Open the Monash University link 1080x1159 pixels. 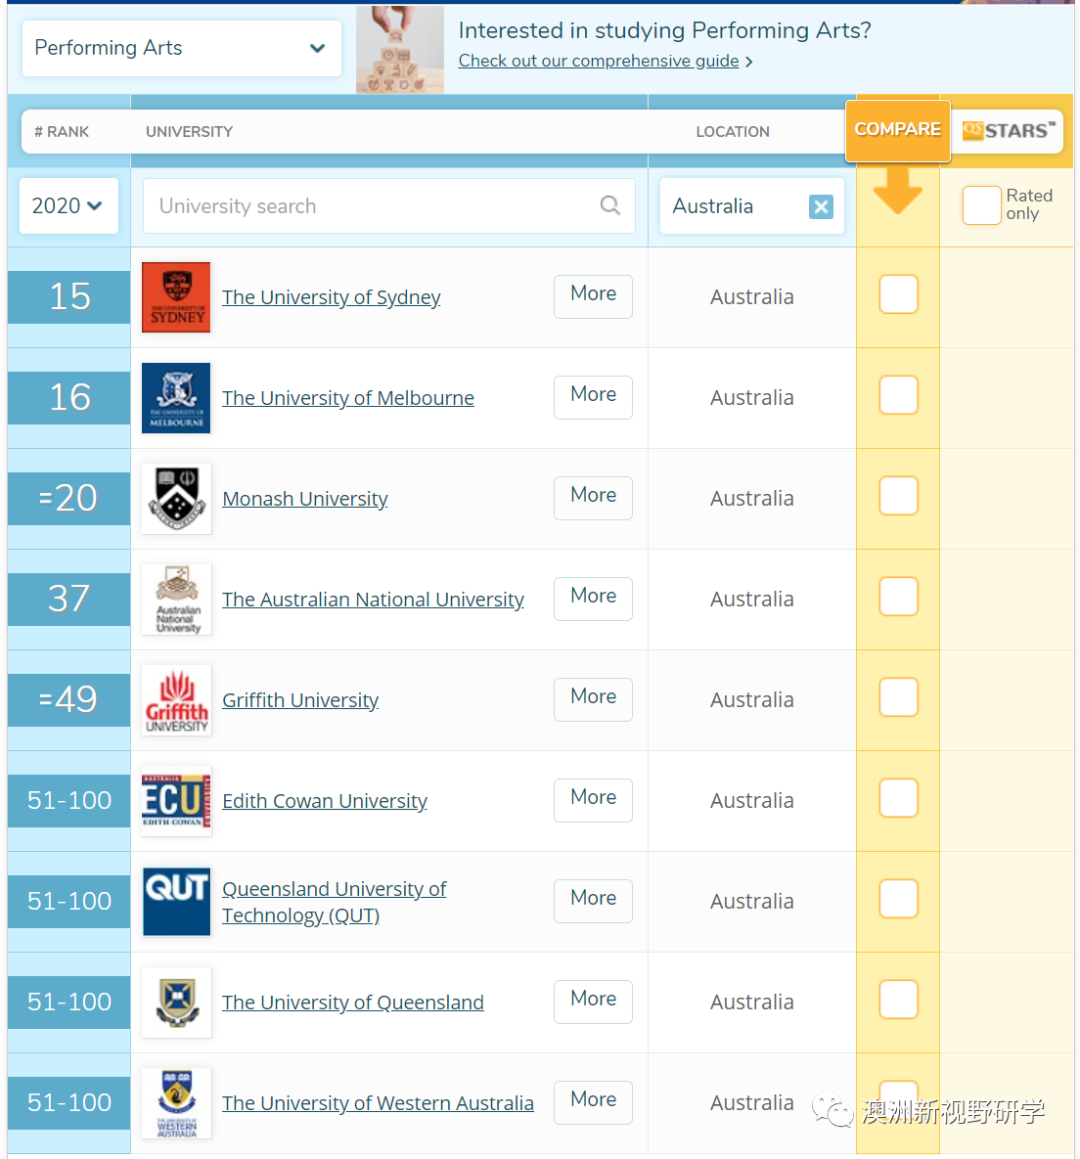pos(305,499)
